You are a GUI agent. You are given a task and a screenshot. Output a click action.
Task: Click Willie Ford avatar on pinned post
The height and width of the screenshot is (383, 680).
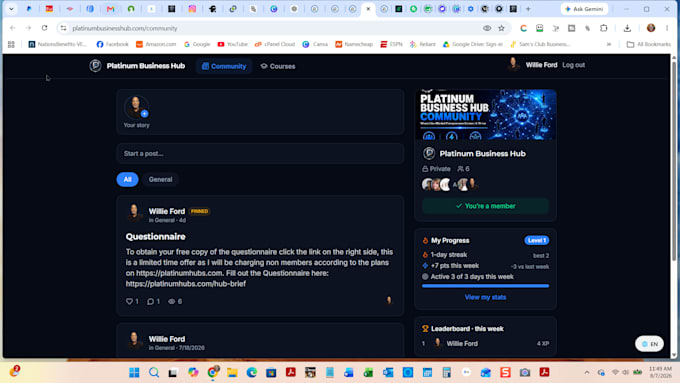(134, 213)
